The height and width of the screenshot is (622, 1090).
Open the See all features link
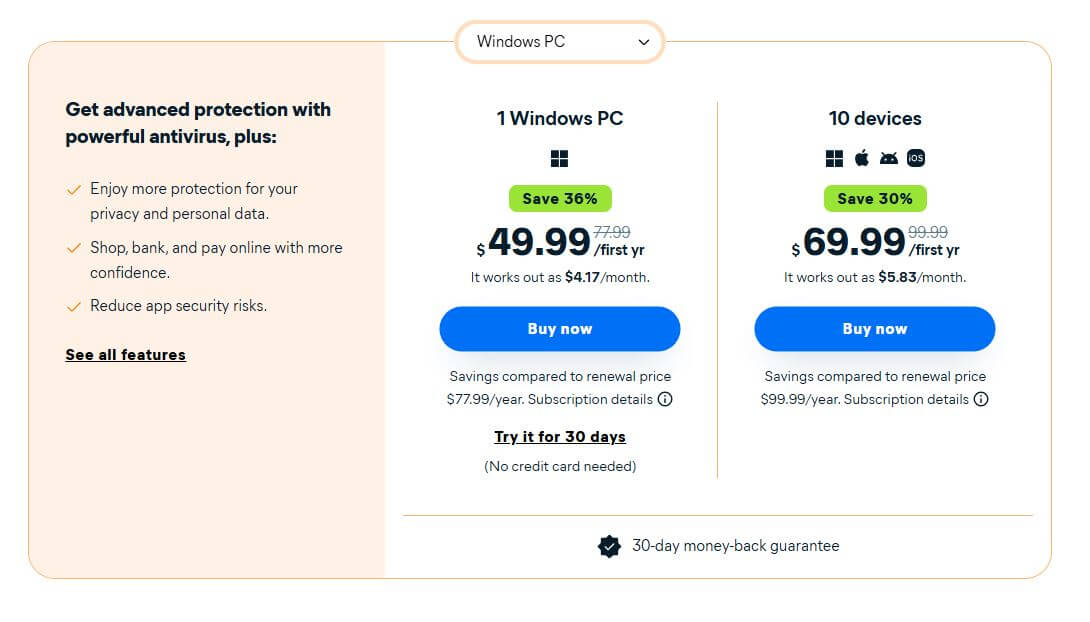coord(125,354)
